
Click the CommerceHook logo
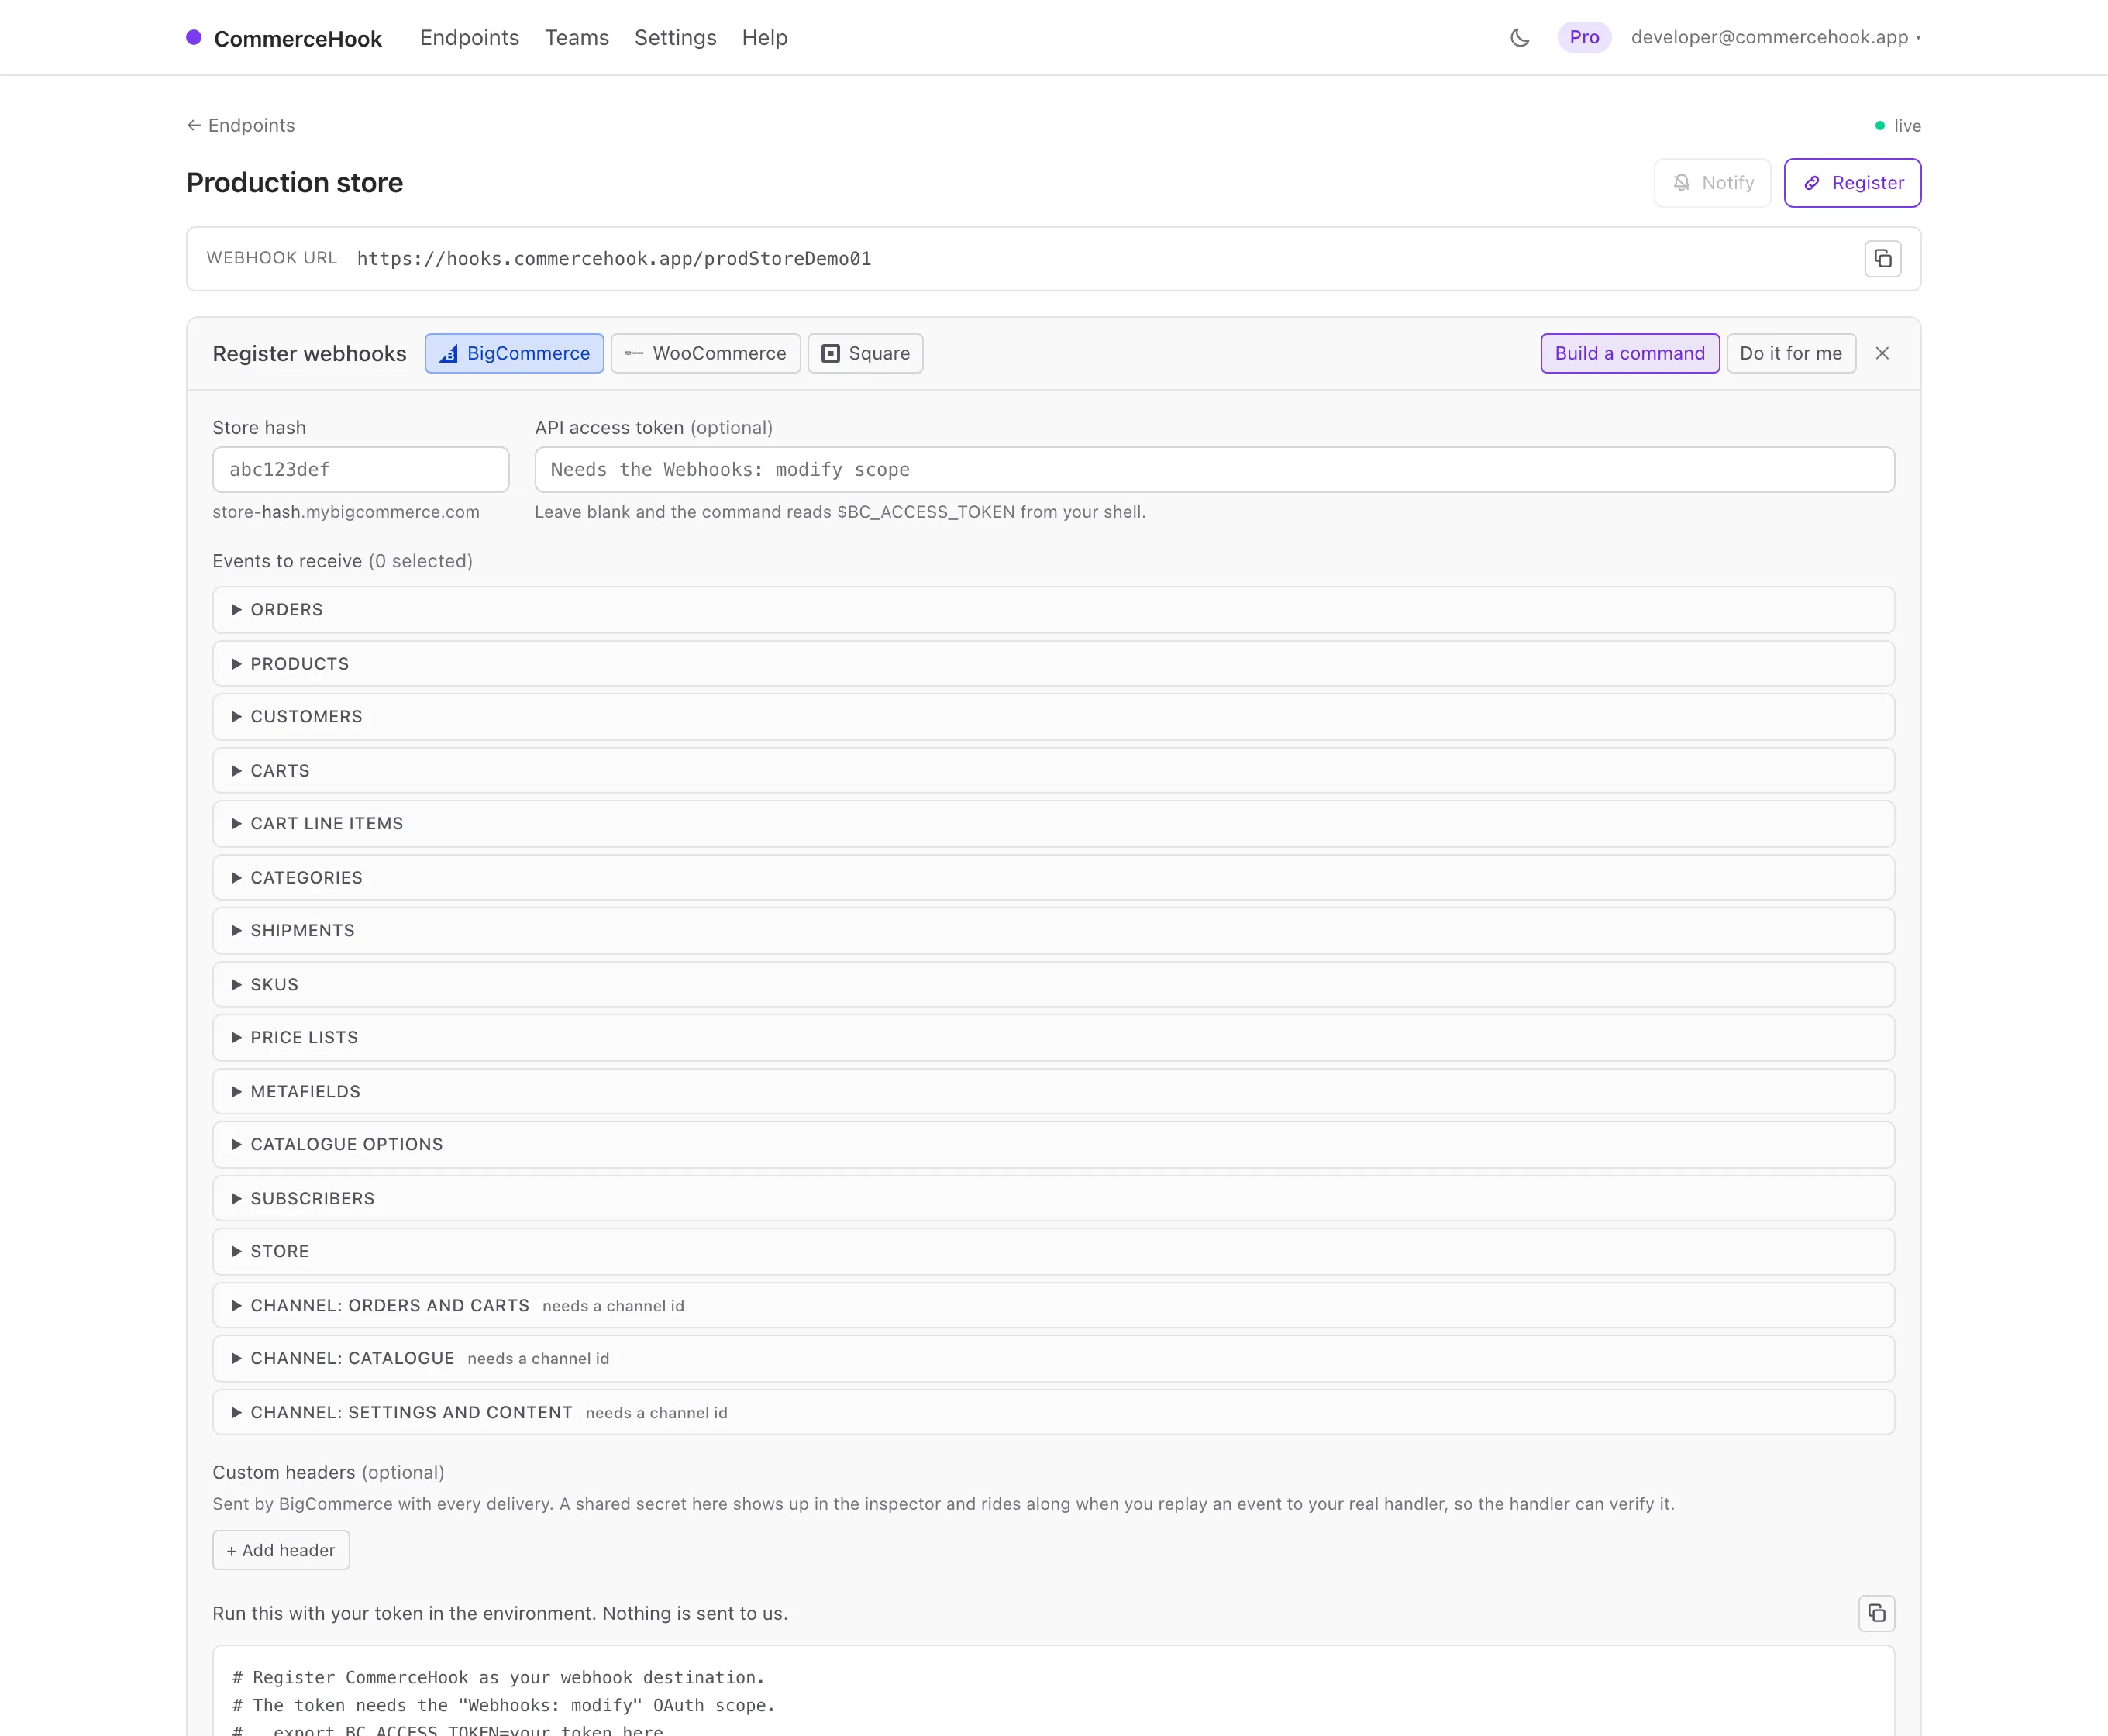click(x=284, y=38)
